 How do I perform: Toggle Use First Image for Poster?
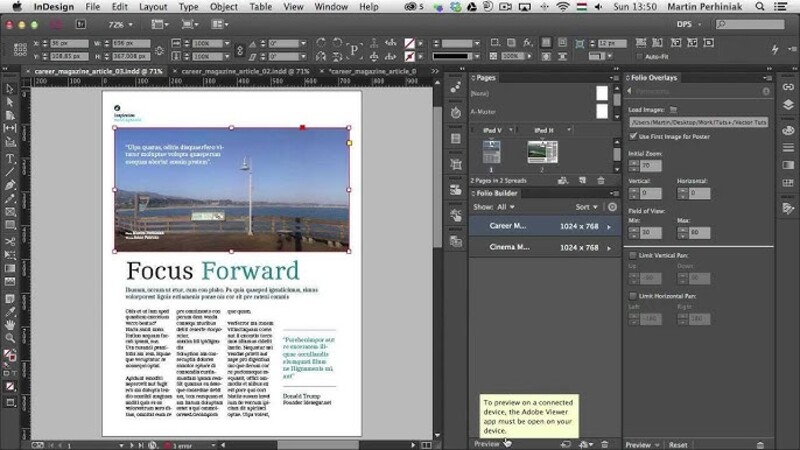pos(633,136)
